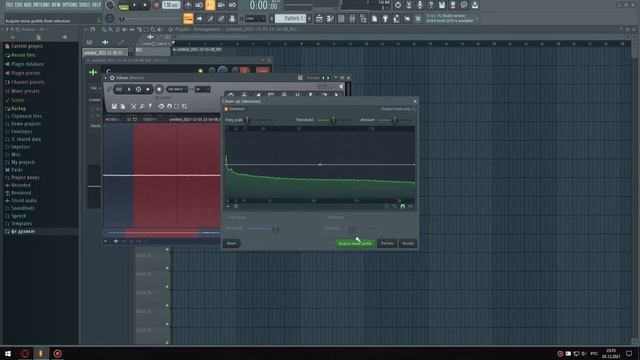The height and width of the screenshot is (360, 640).
Task: Click the Reset button in Clean up dialog
Action: [x=231, y=243]
